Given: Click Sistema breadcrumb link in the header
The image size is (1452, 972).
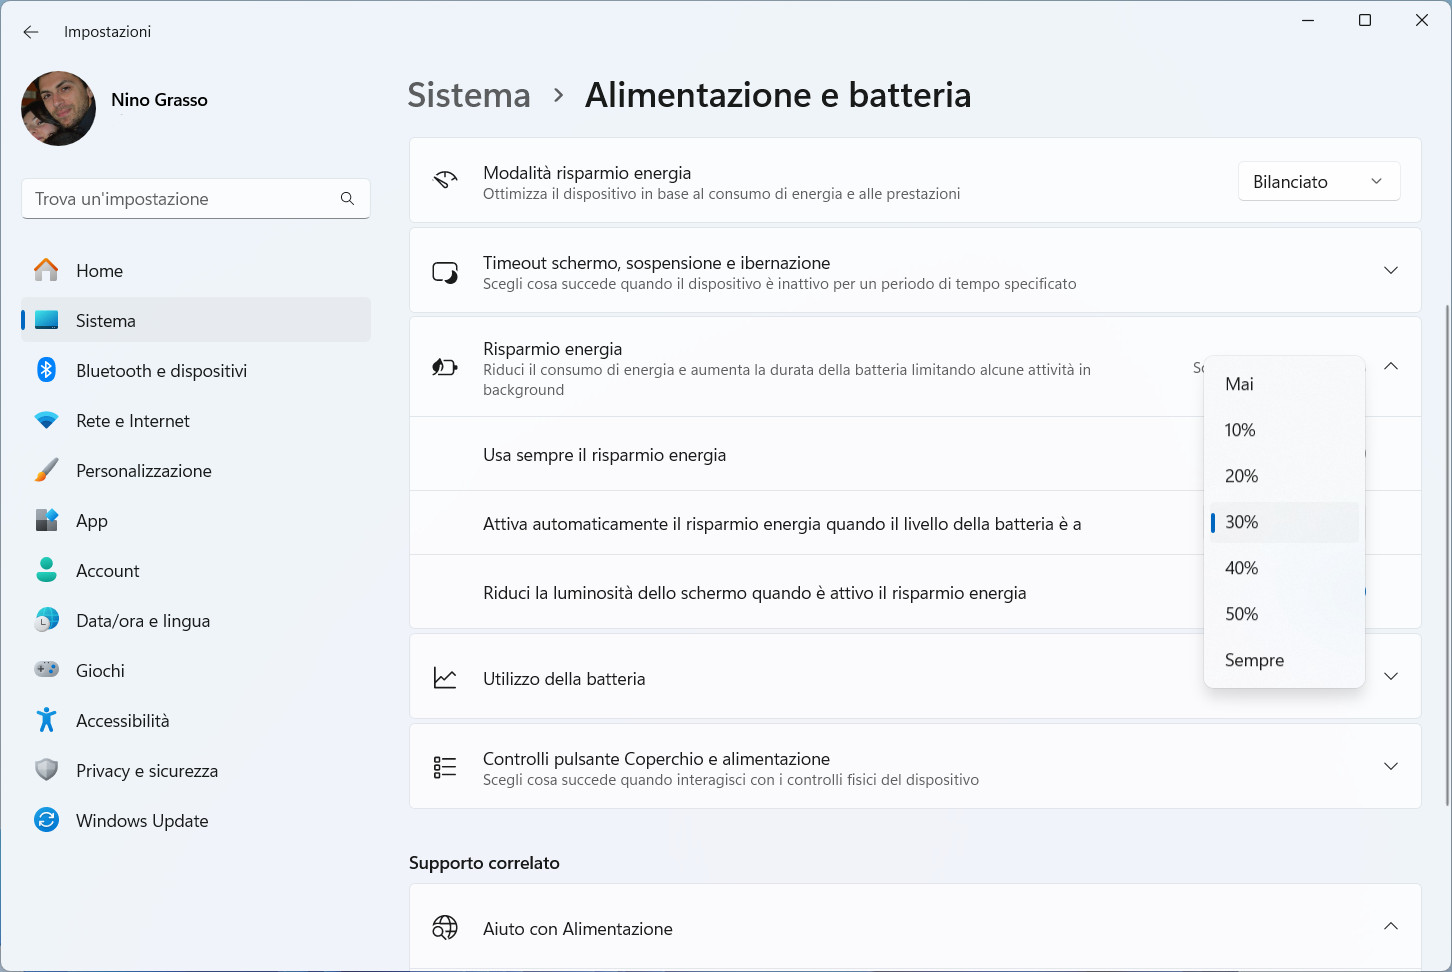Looking at the screenshot, I should coord(469,95).
